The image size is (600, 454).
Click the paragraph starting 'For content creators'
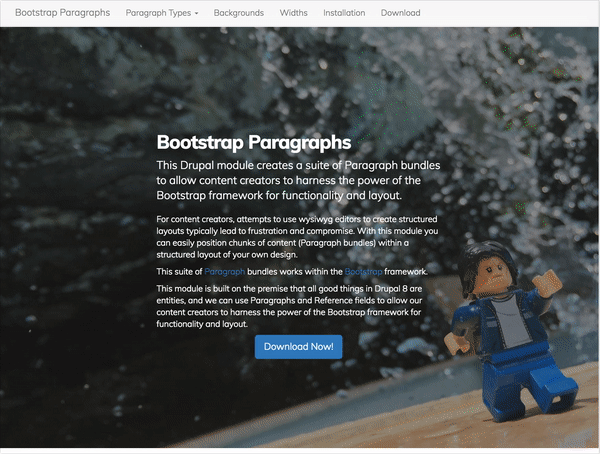coord(297,237)
